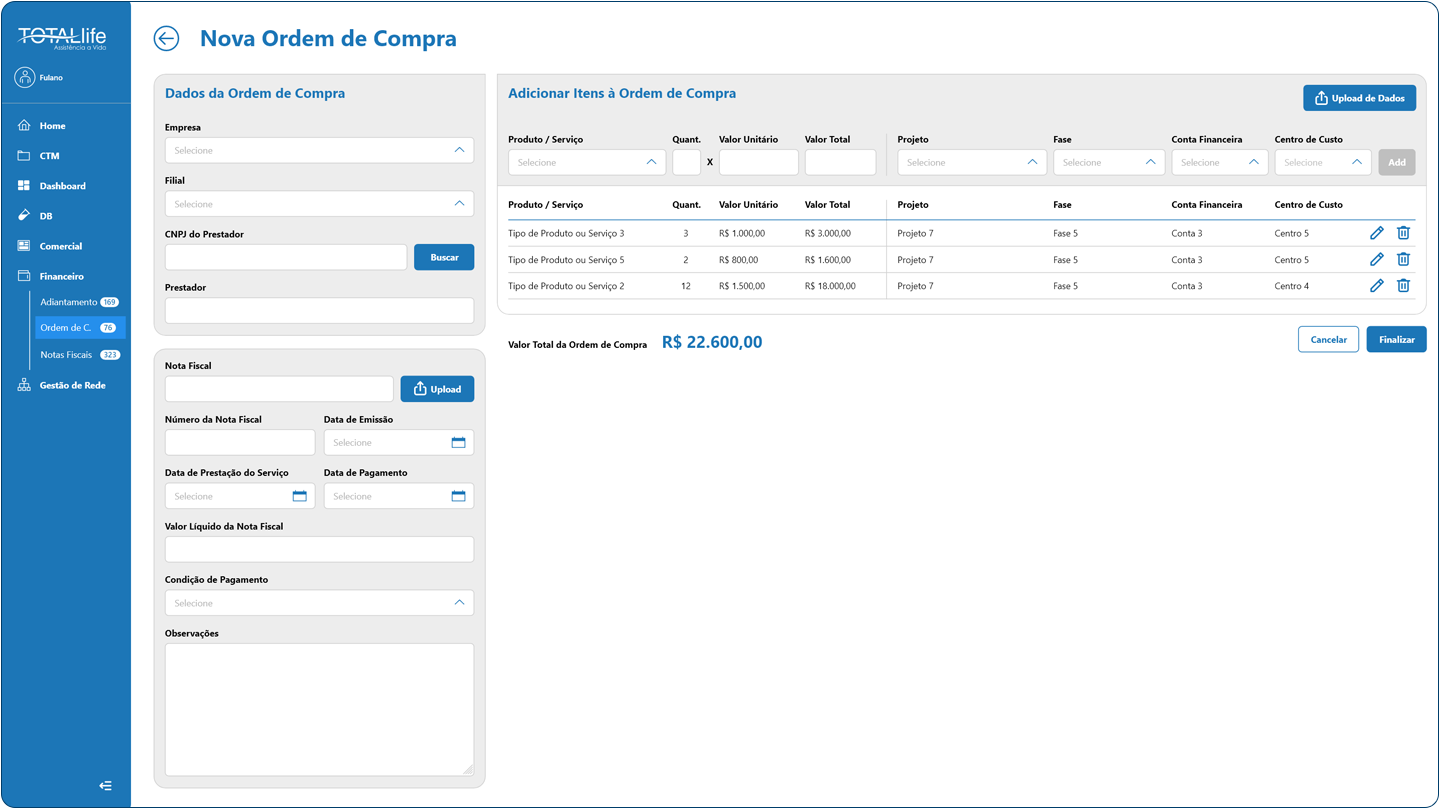
Task: Click the Fulano user avatar icon
Action: (x=25, y=78)
